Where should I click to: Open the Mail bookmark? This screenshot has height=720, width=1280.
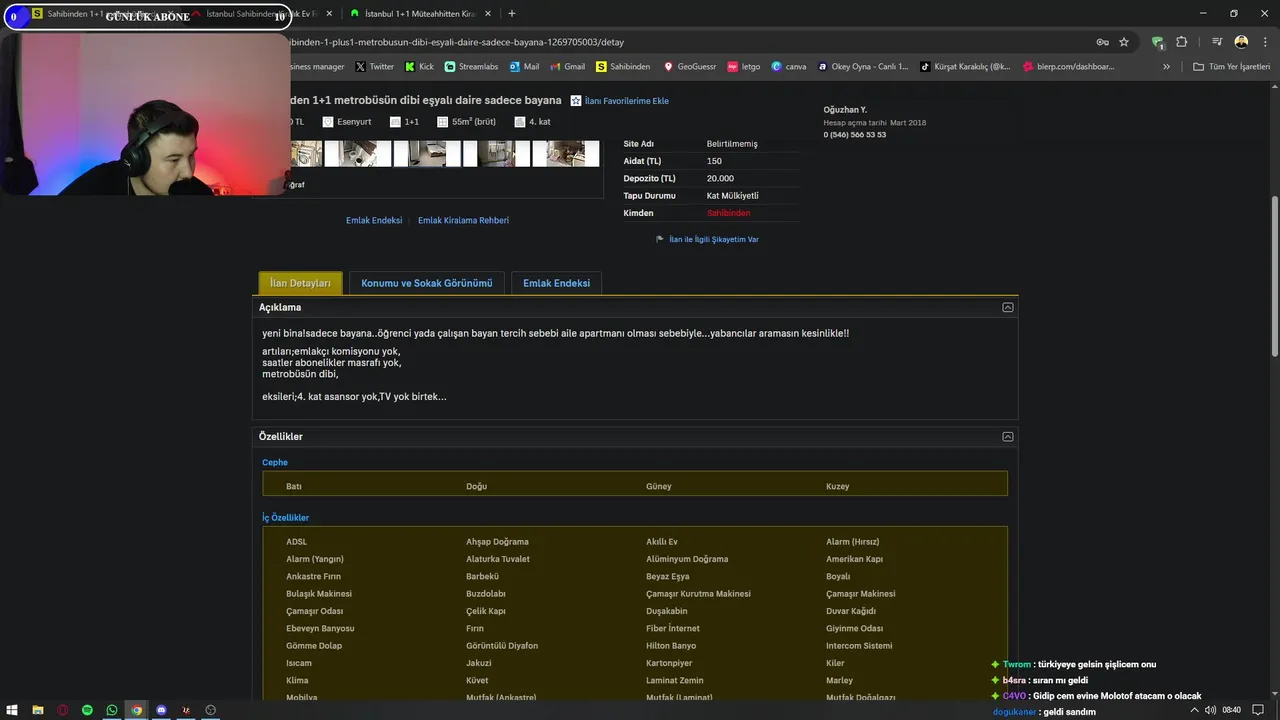pyautogui.click(x=525, y=67)
